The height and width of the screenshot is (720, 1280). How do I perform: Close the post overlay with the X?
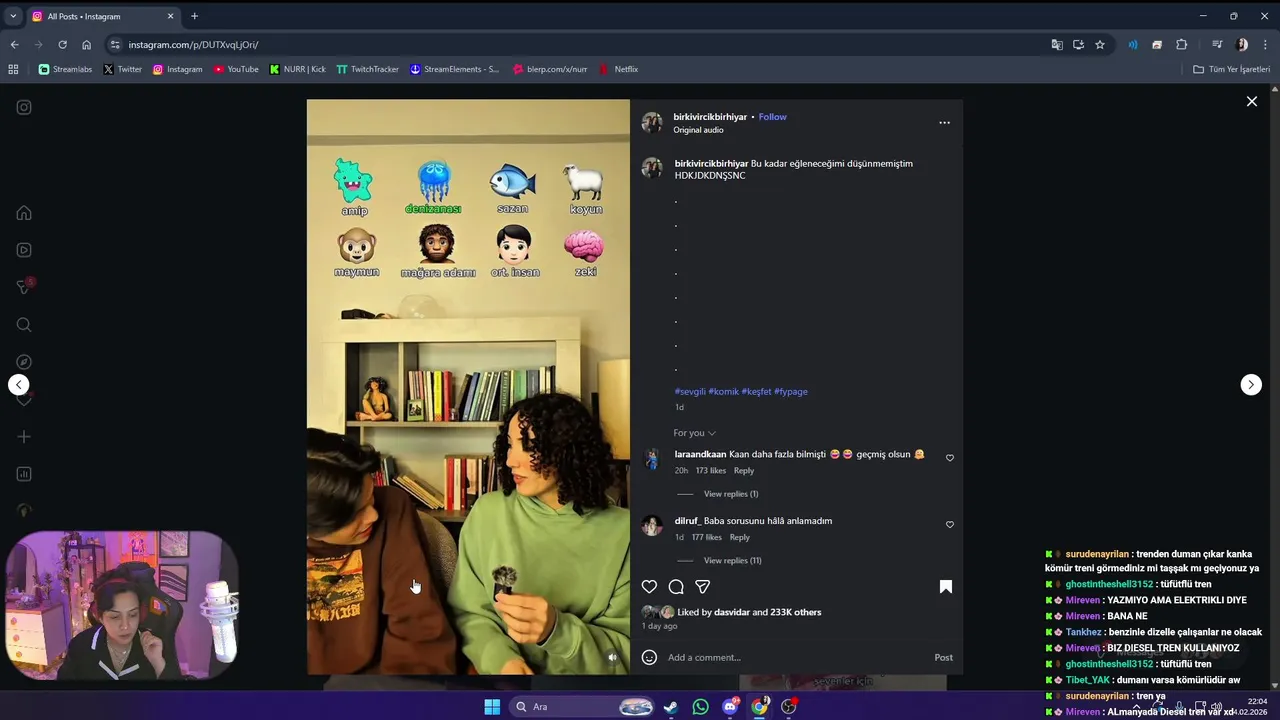pyautogui.click(x=1251, y=101)
